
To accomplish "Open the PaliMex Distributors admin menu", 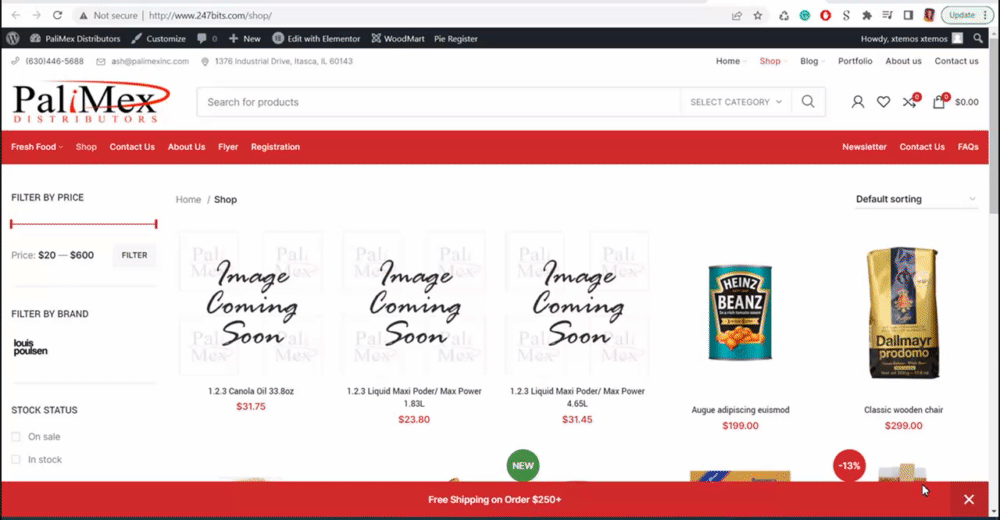I will pyautogui.click(x=75, y=38).
